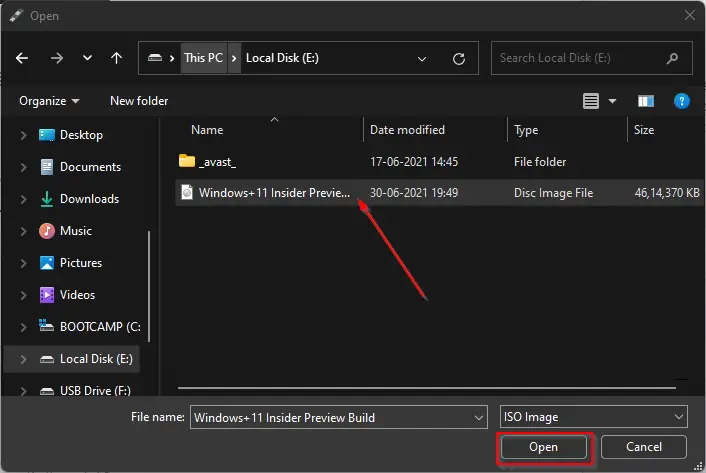This screenshot has width=706, height=473.
Task: Select Local Disk (E:) breadcrumb
Action: [282, 58]
